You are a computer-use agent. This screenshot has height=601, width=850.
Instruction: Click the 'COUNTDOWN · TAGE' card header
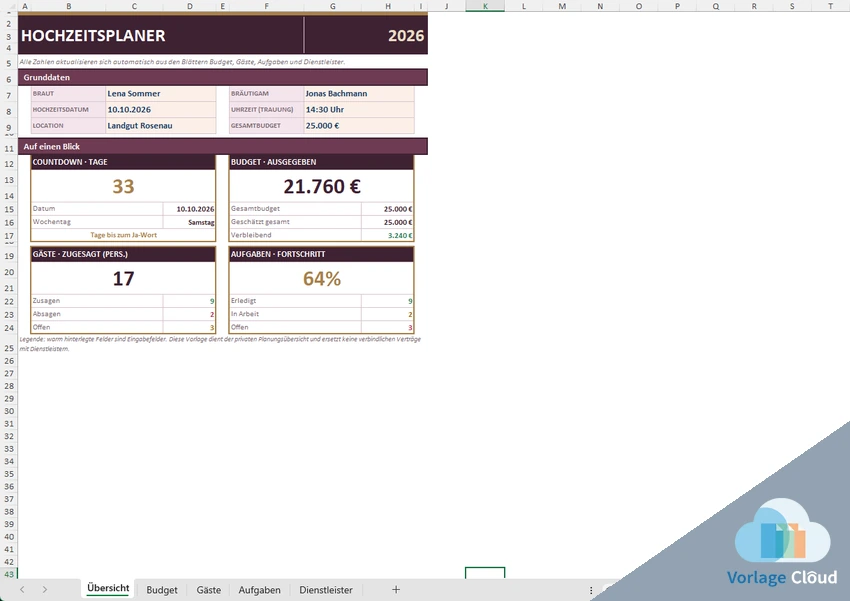(x=123, y=162)
